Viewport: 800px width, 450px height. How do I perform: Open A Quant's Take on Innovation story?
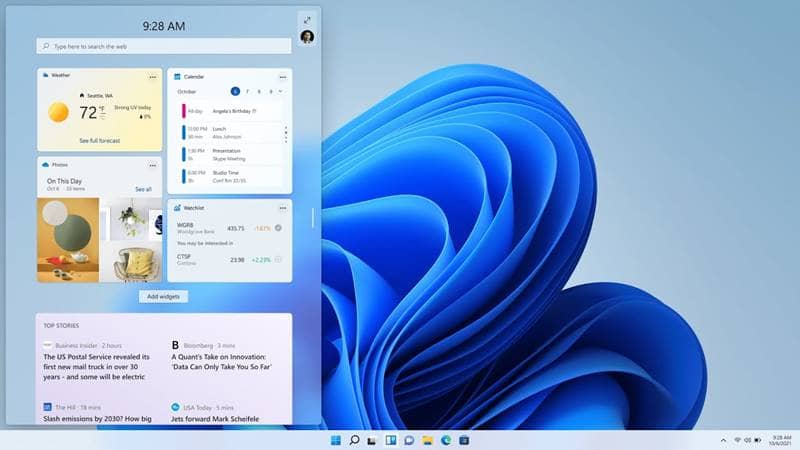[x=221, y=362]
